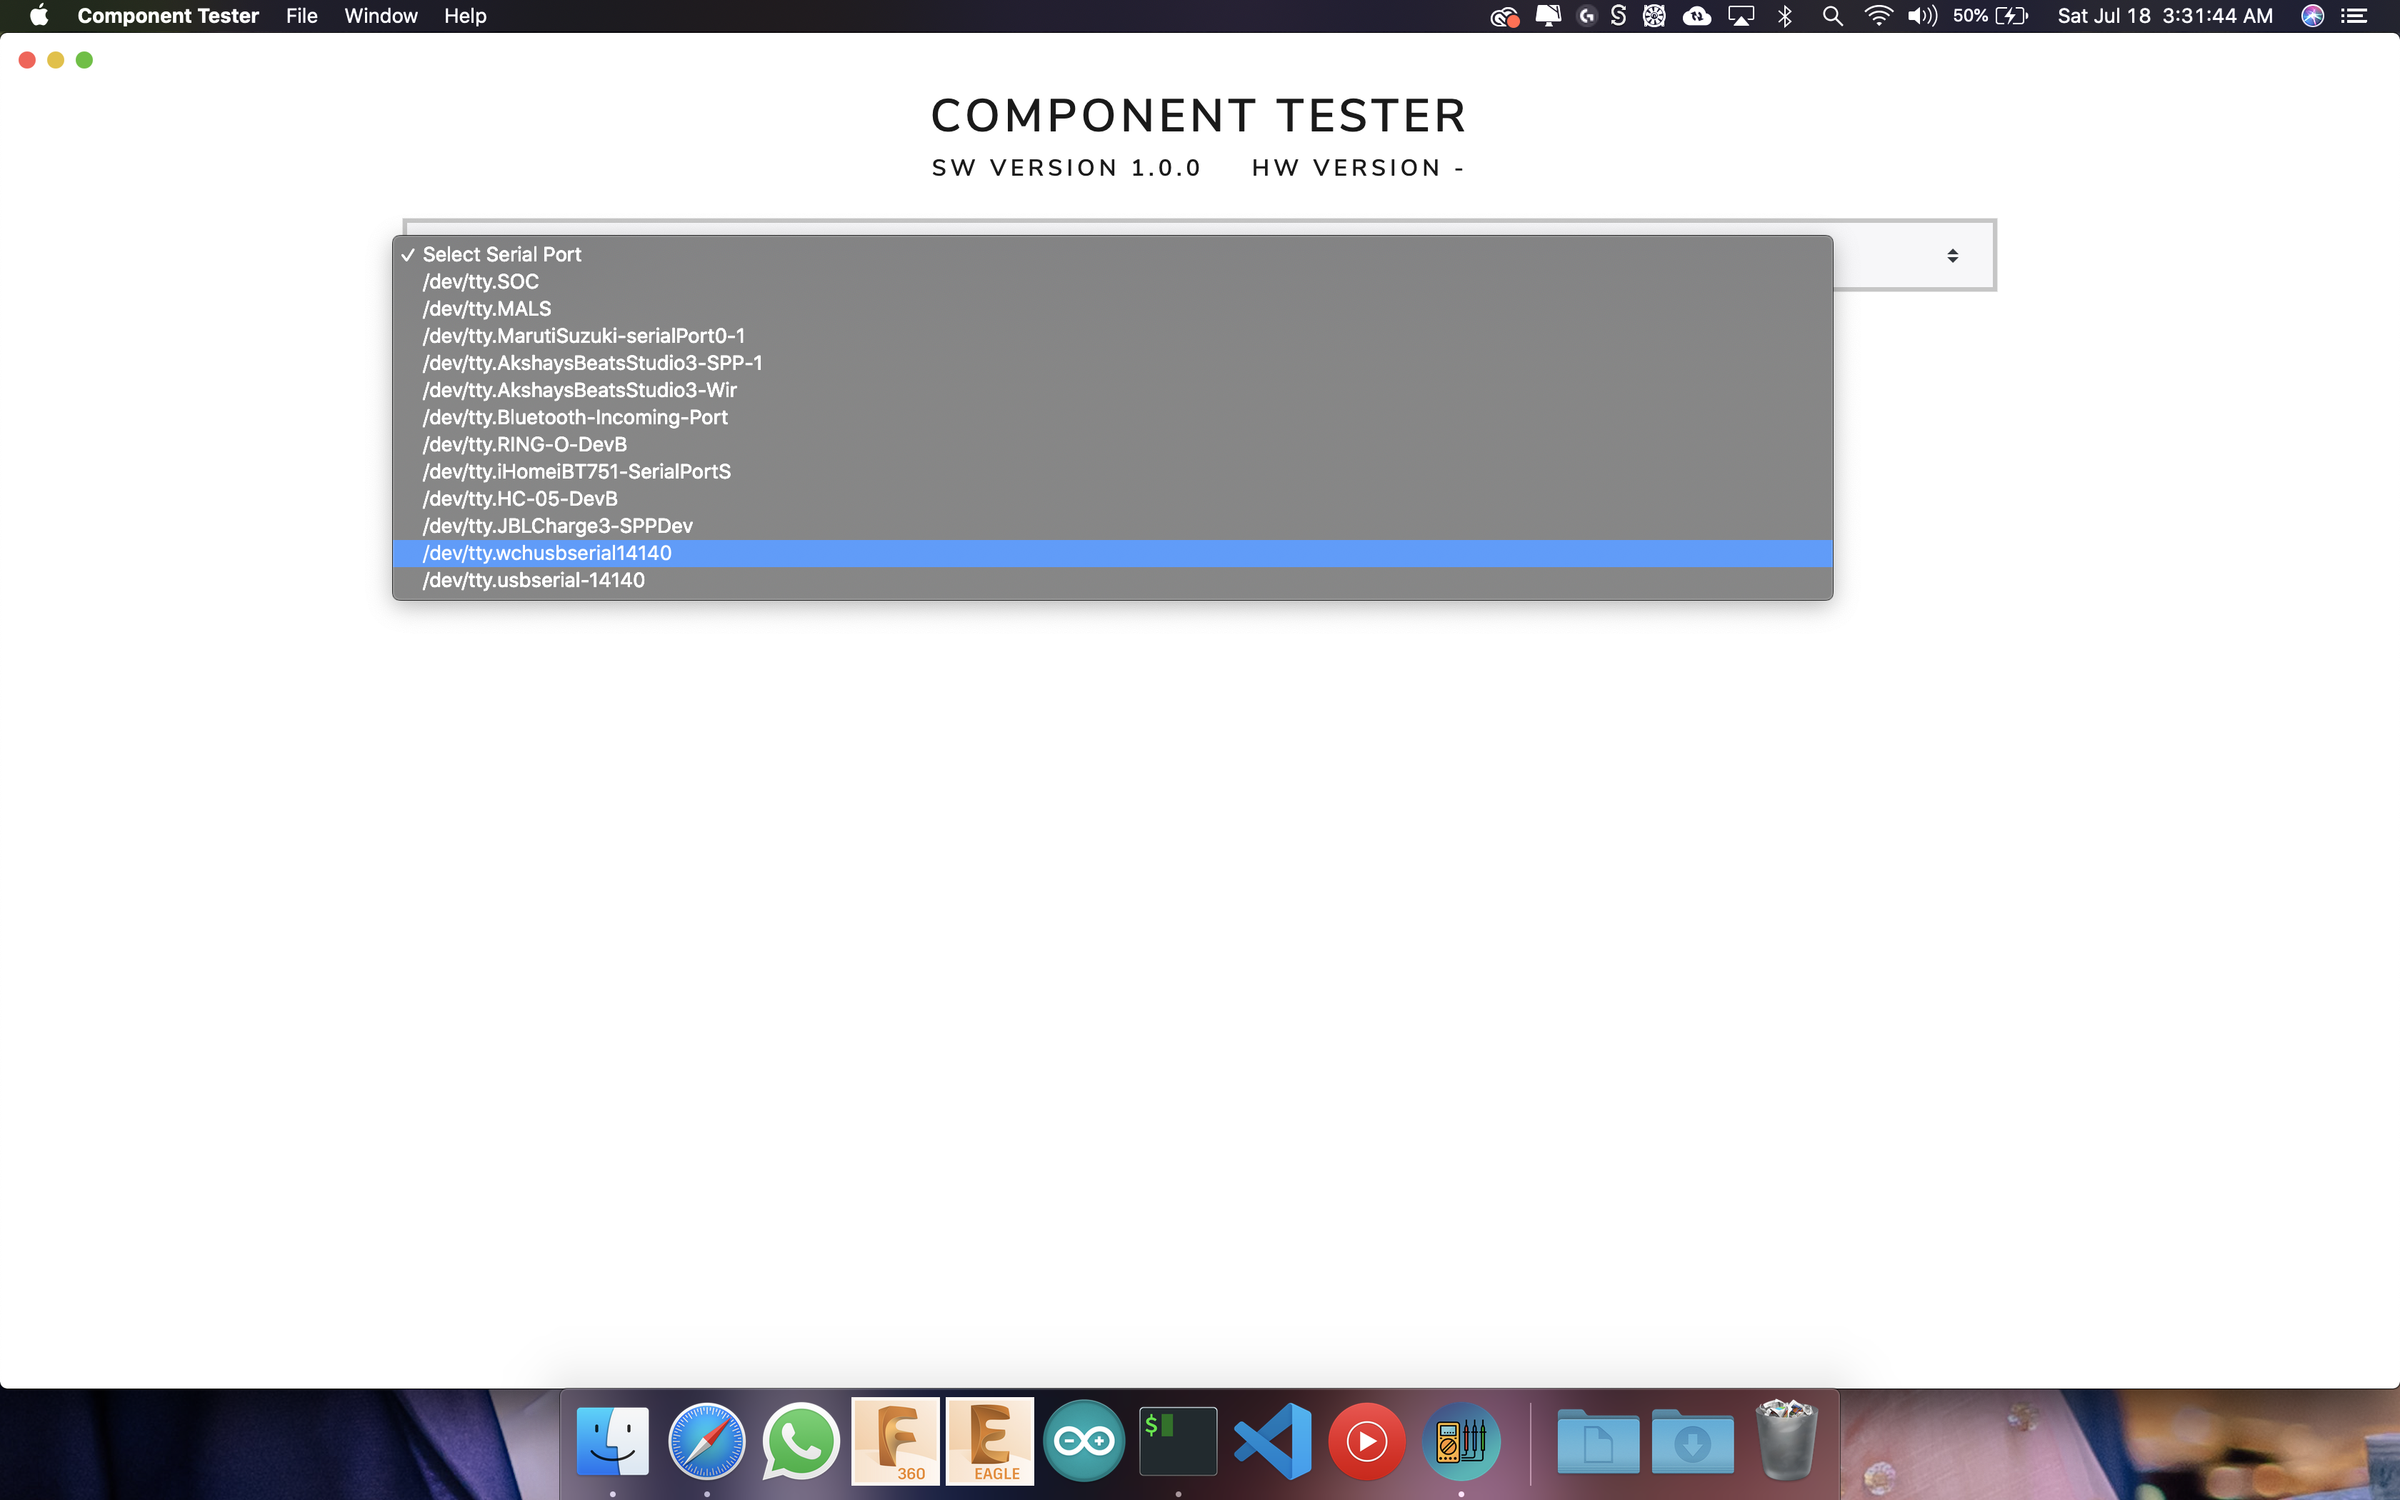Toggle Wi-Fi from the menu bar
This screenshot has width=2400, height=1500.
tap(1879, 15)
